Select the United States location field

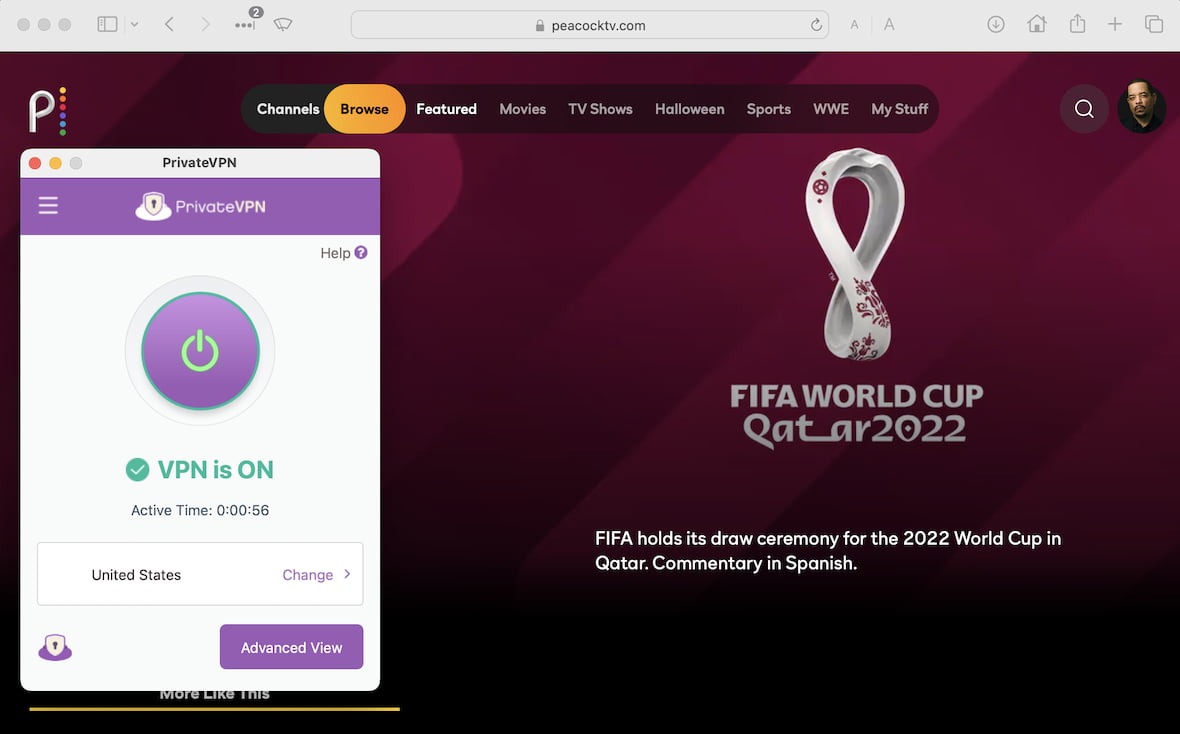(200, 574)
